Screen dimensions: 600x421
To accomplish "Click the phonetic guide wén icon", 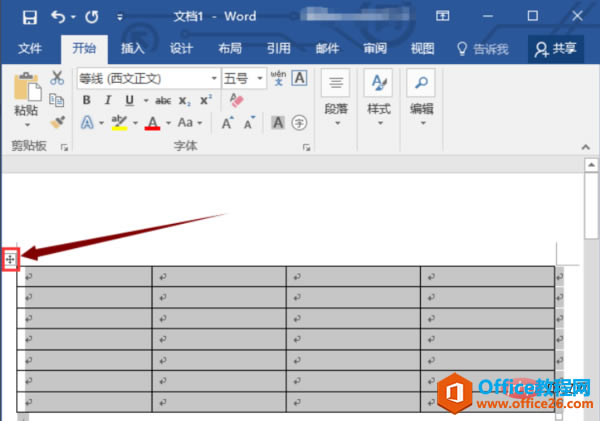I will click(x=278, y=78).
